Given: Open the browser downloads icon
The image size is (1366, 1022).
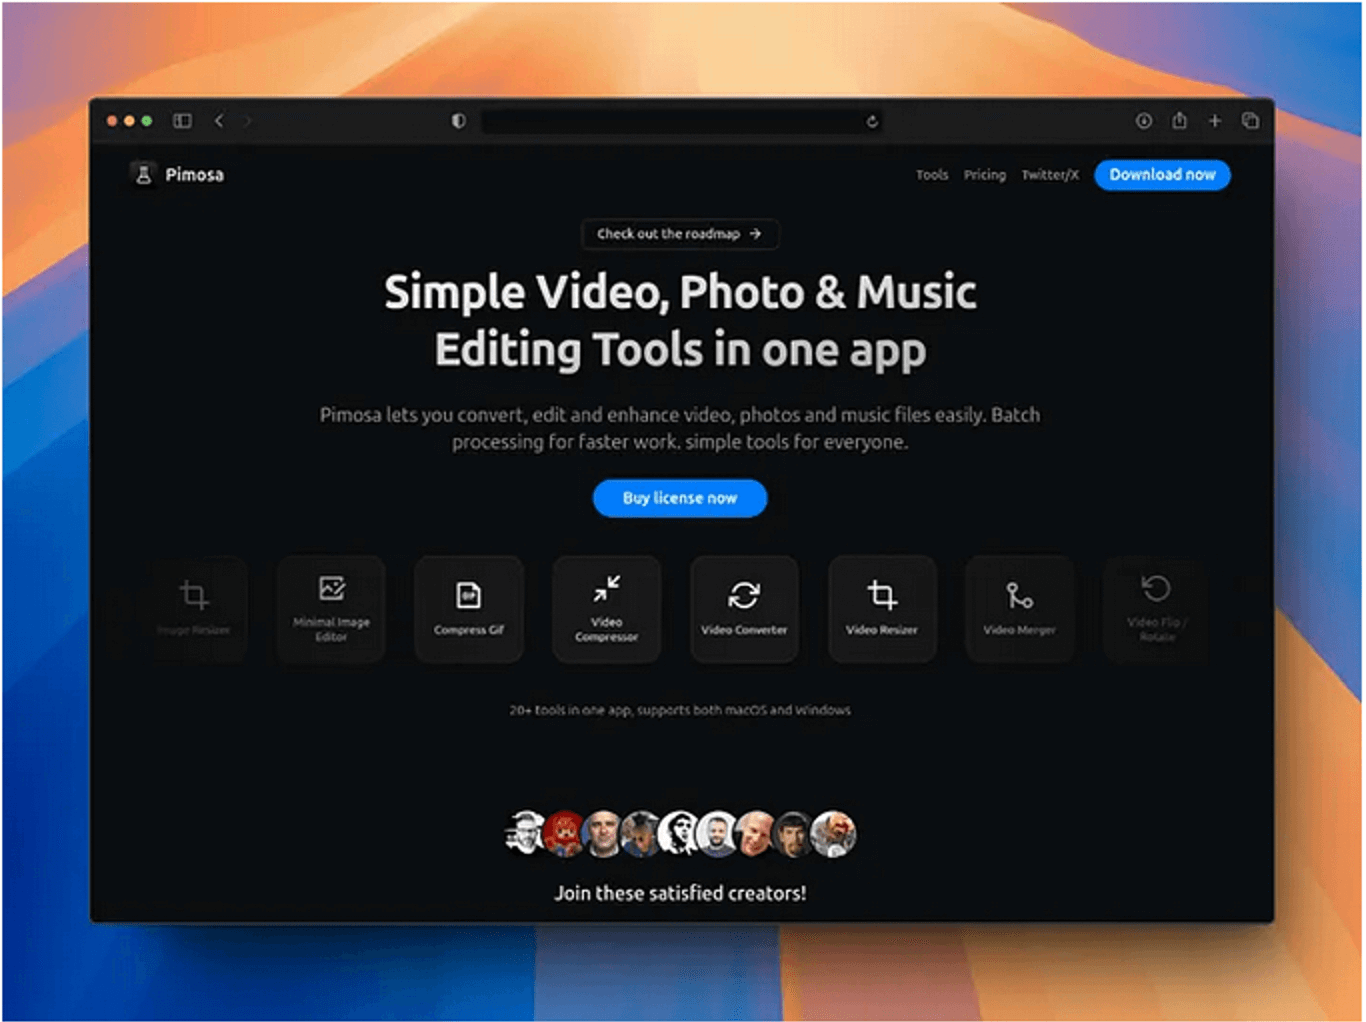Looking at the screenshot, I should 1144,121.
